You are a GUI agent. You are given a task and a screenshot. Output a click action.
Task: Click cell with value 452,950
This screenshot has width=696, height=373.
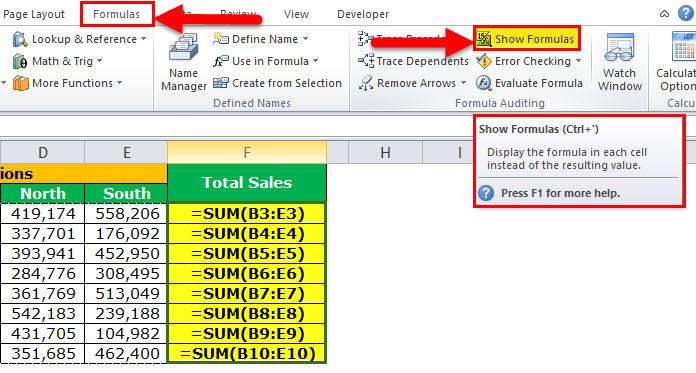click(x=127, y=254)
